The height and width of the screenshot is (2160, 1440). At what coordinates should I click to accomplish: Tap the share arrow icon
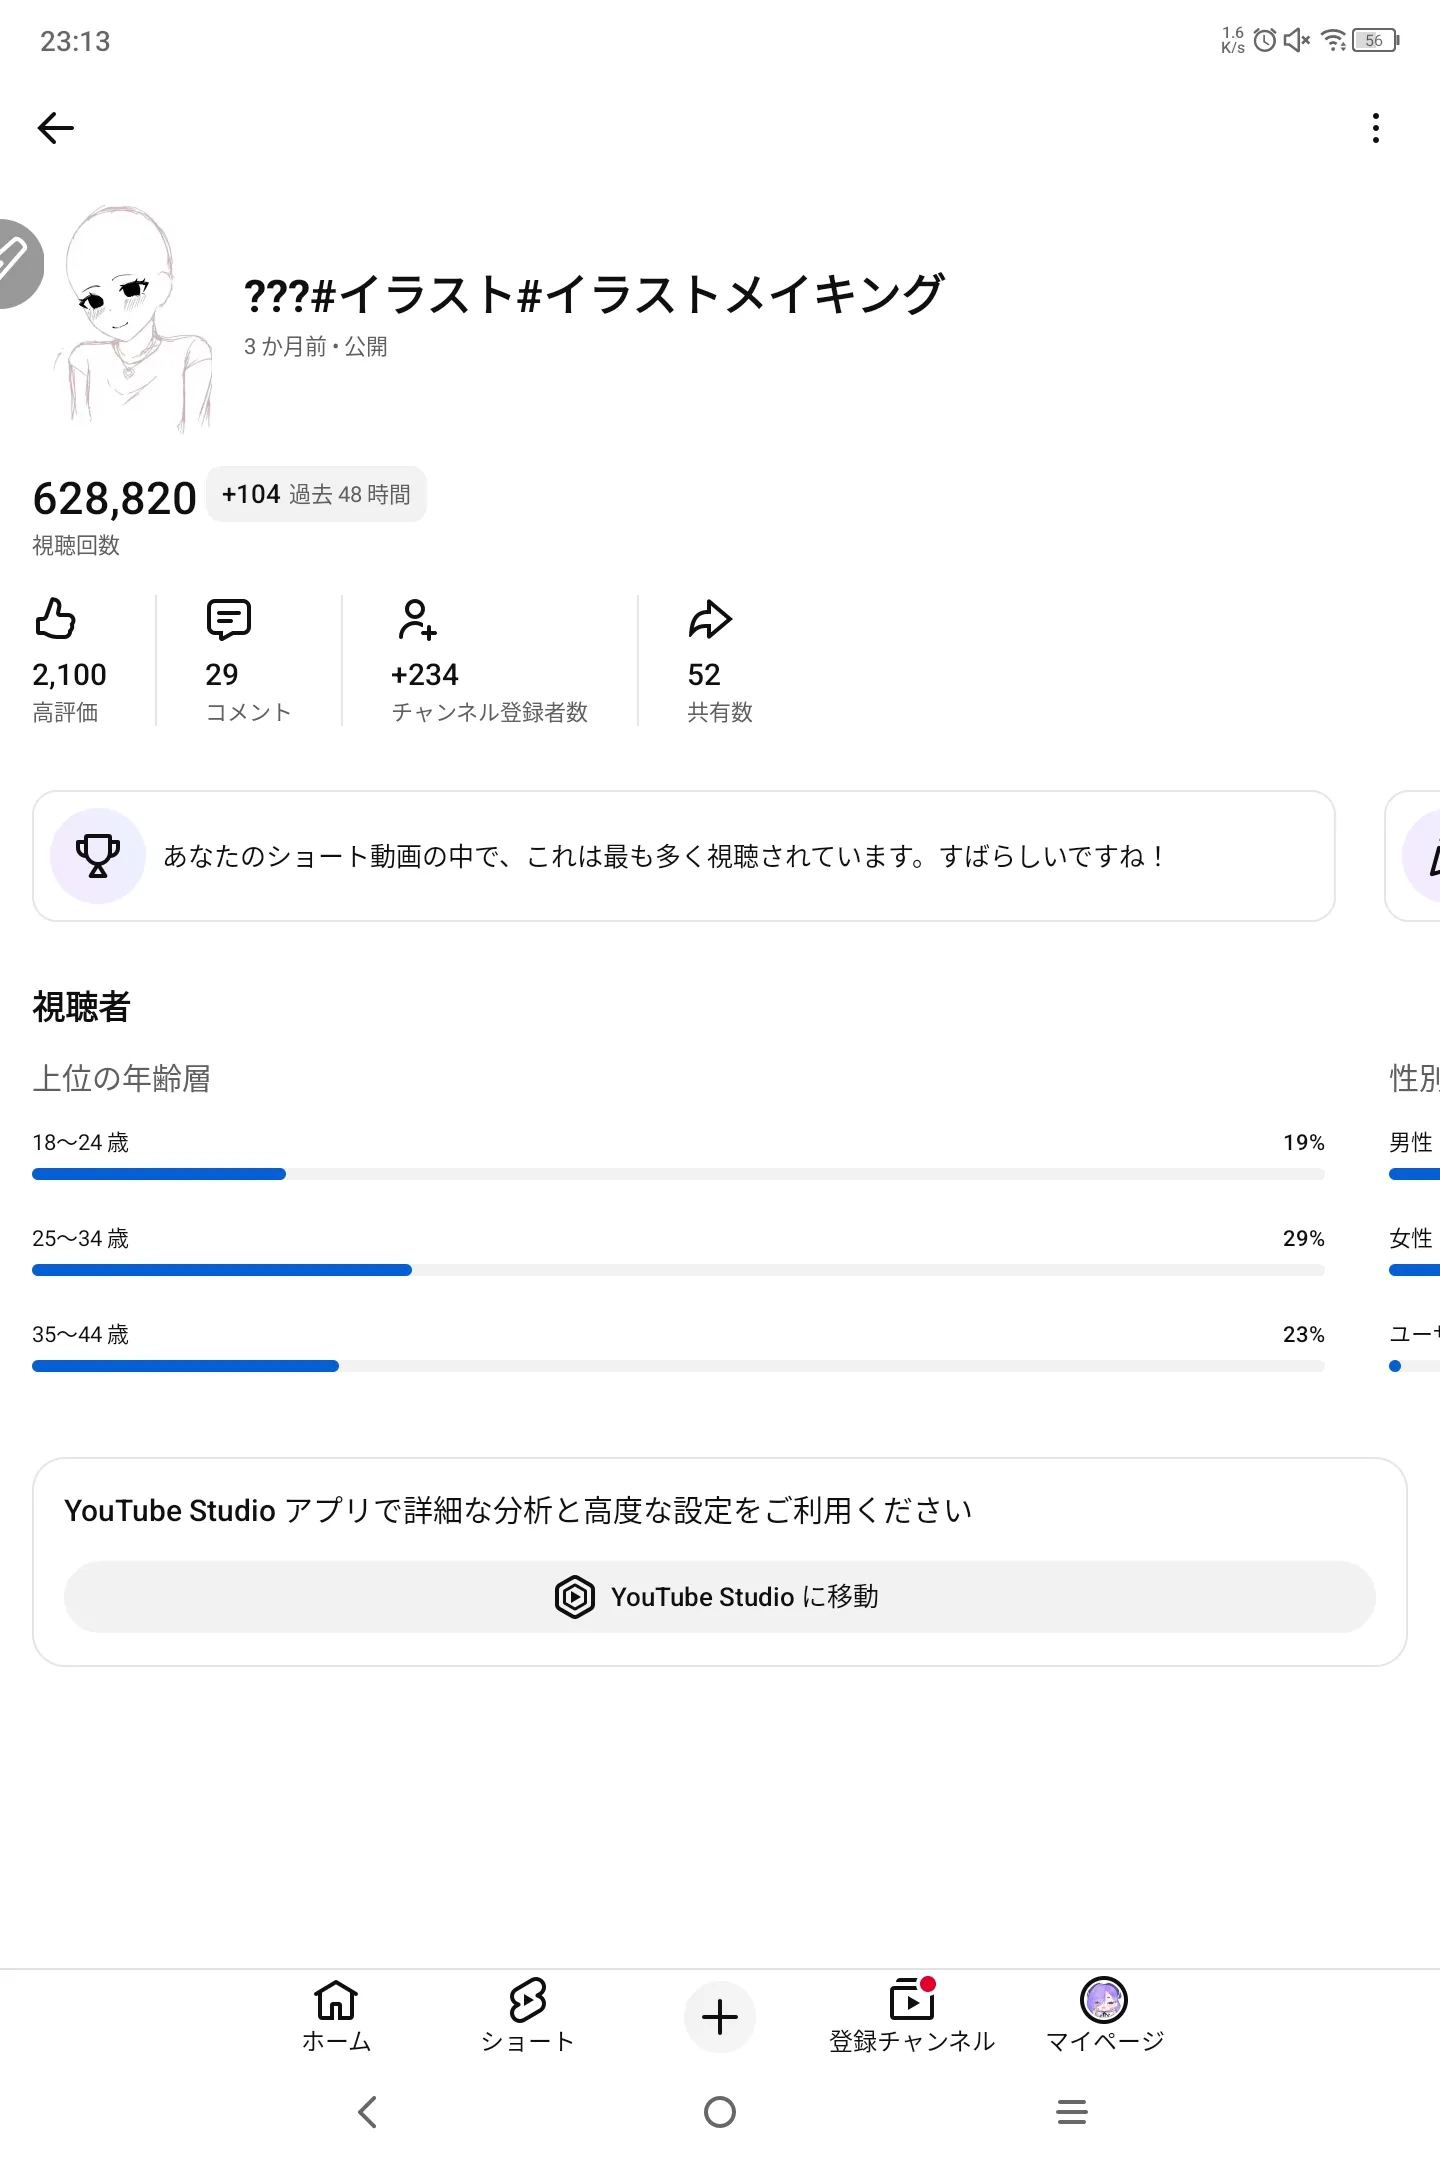point(710,619)
